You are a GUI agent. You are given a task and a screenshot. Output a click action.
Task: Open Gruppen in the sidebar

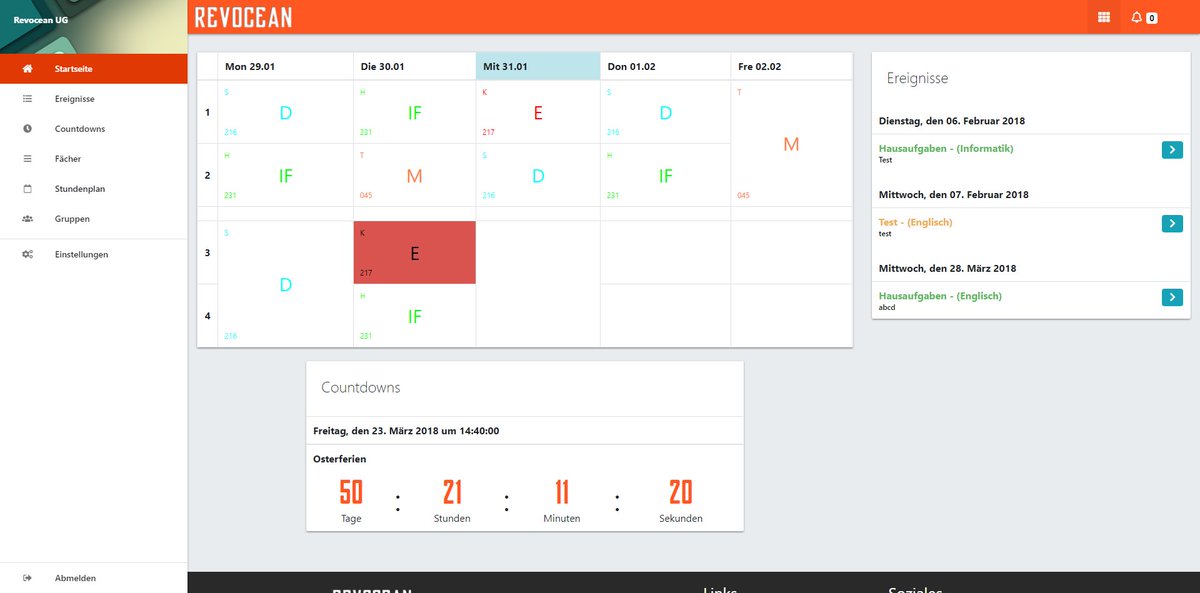pos(93,219)
